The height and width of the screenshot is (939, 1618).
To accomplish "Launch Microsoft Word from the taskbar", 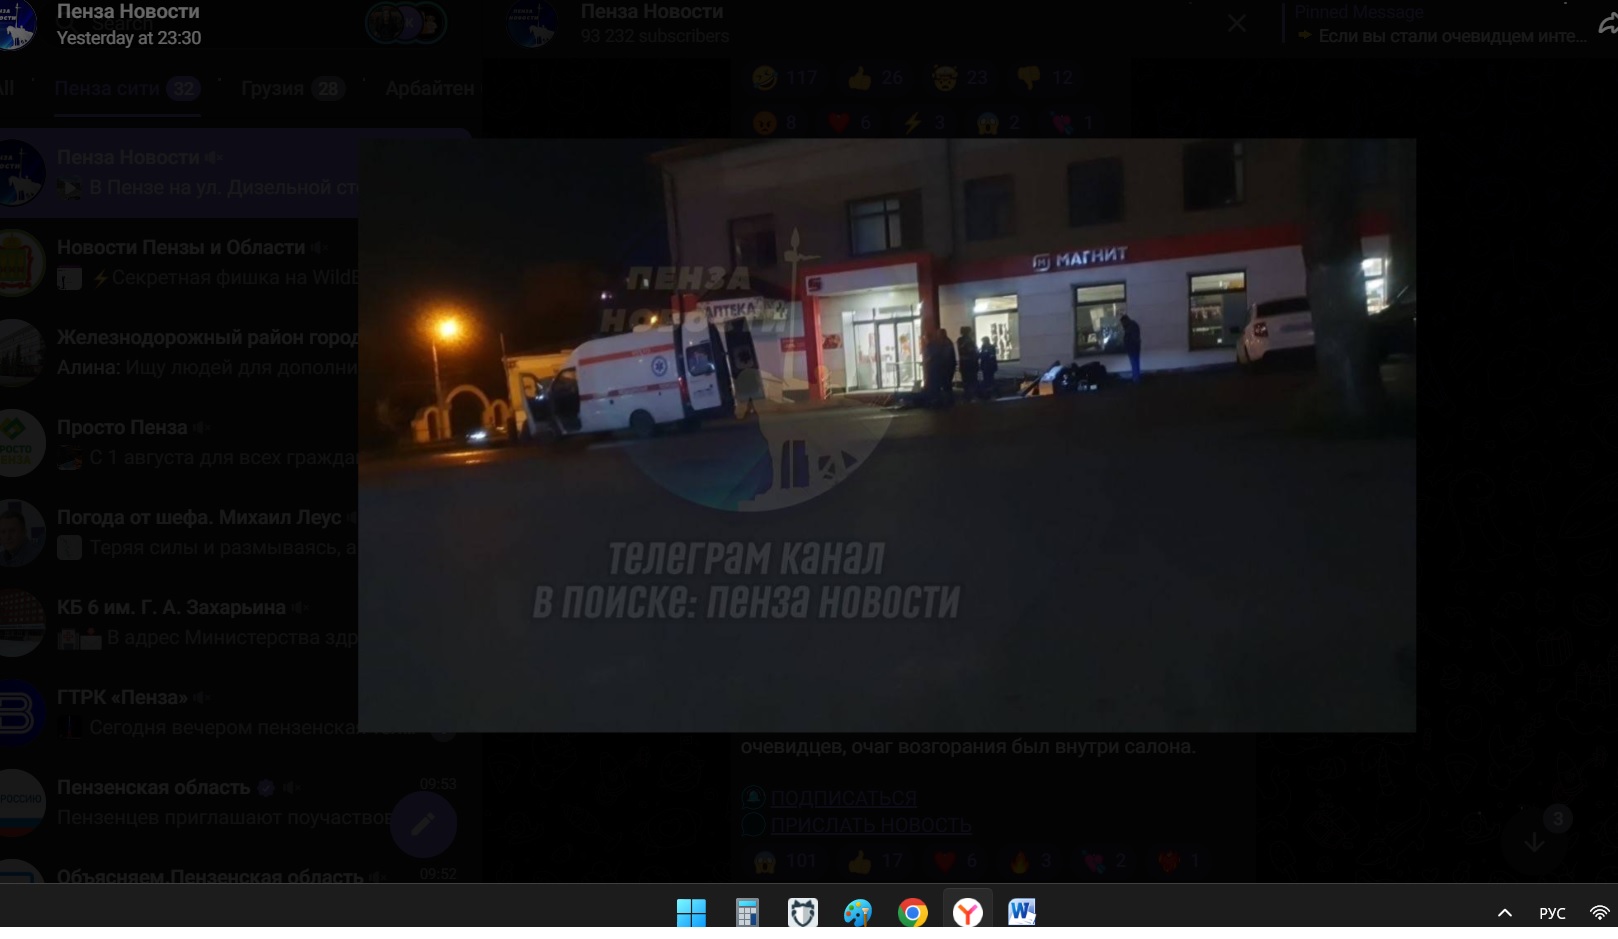I will point(1022,911).
